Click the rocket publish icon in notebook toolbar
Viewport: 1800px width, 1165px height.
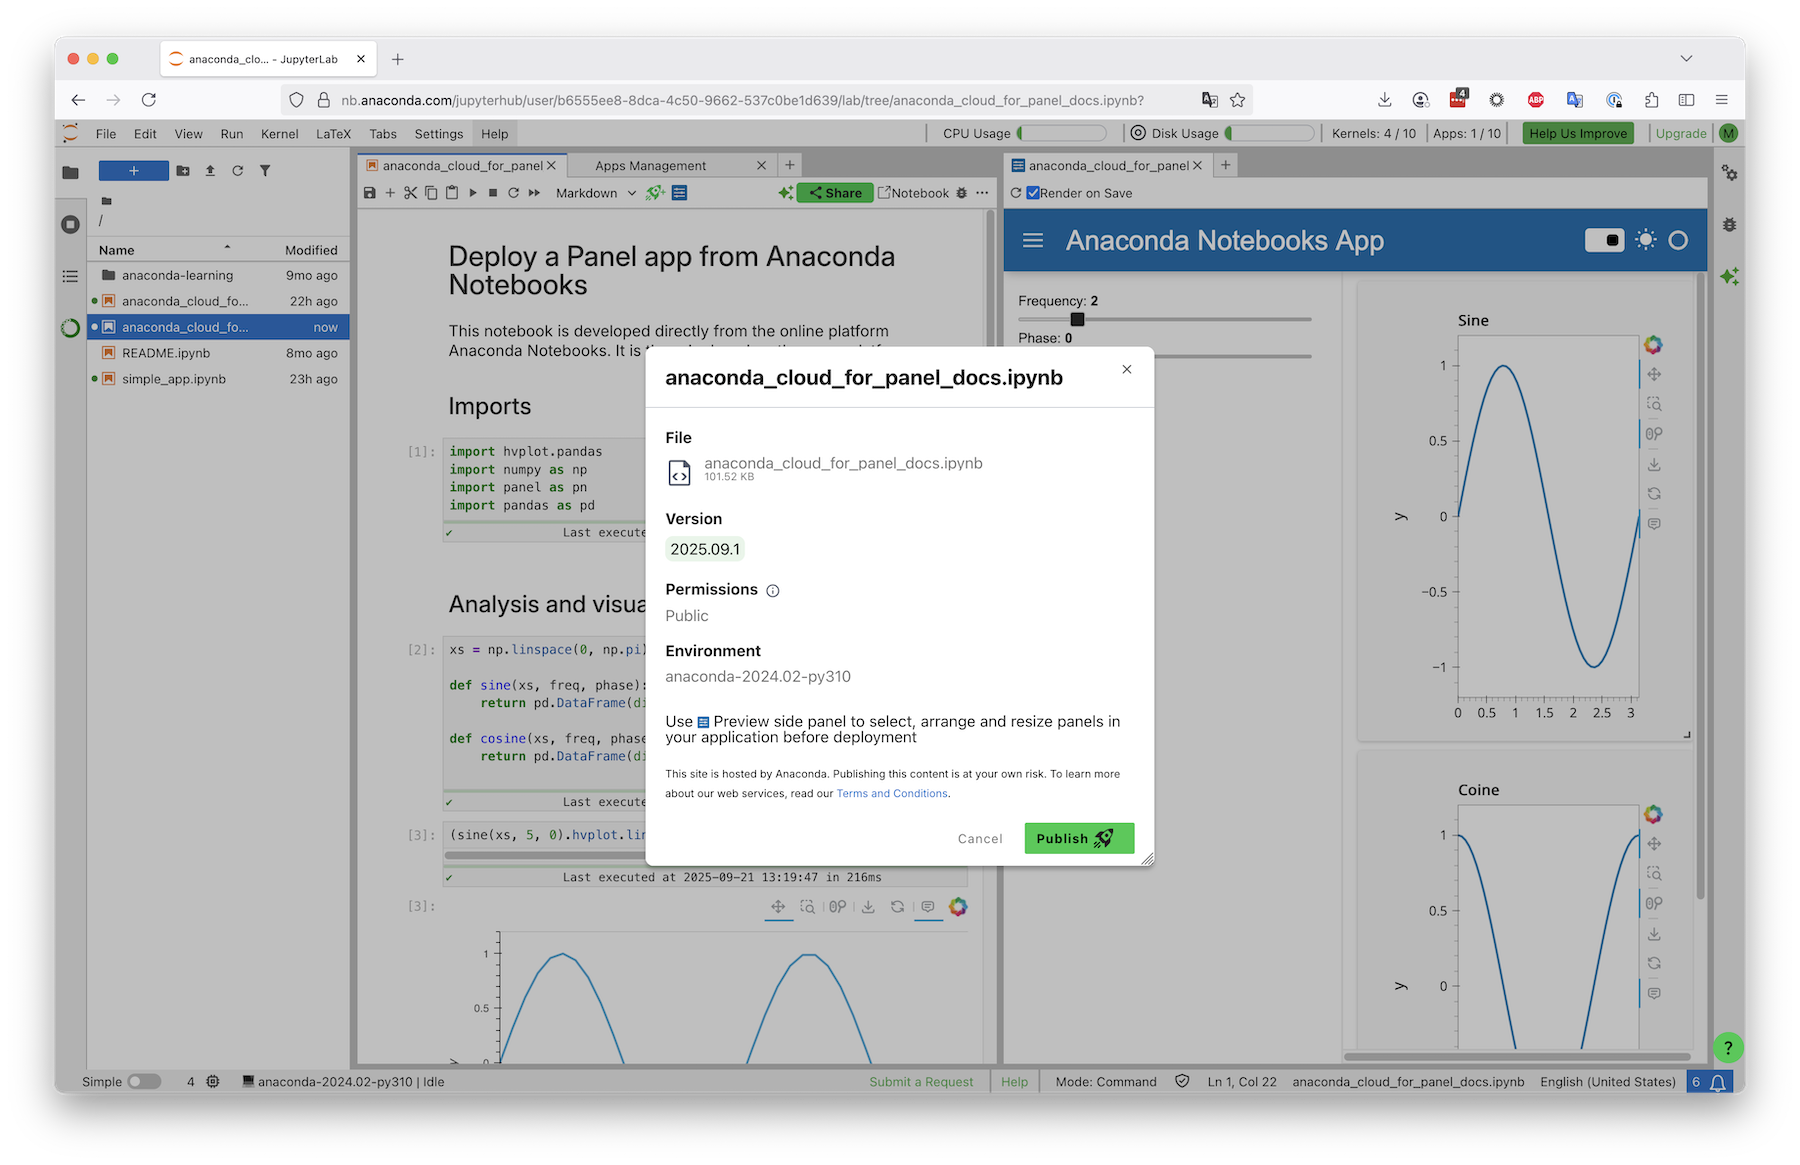pos(655,193)
